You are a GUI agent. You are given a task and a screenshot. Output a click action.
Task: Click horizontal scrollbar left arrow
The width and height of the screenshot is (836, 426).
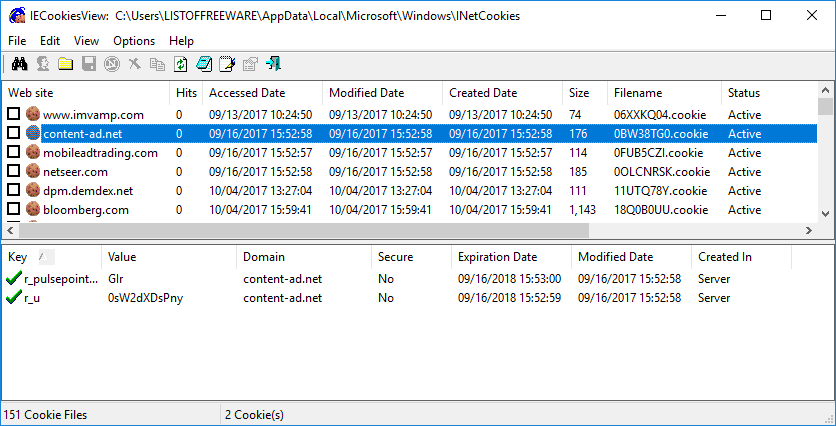tap(10, 230)
